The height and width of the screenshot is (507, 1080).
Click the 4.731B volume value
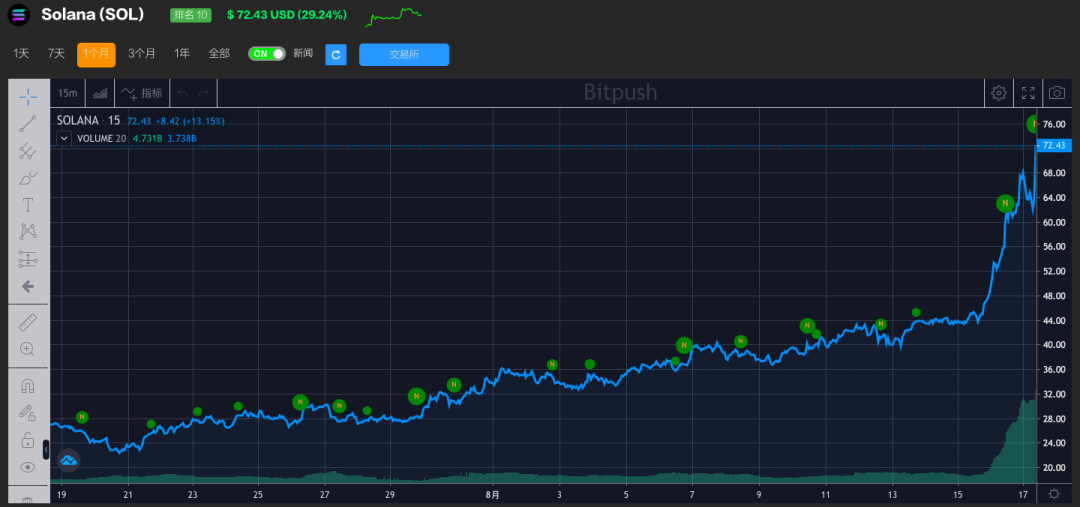coord(147,138)
